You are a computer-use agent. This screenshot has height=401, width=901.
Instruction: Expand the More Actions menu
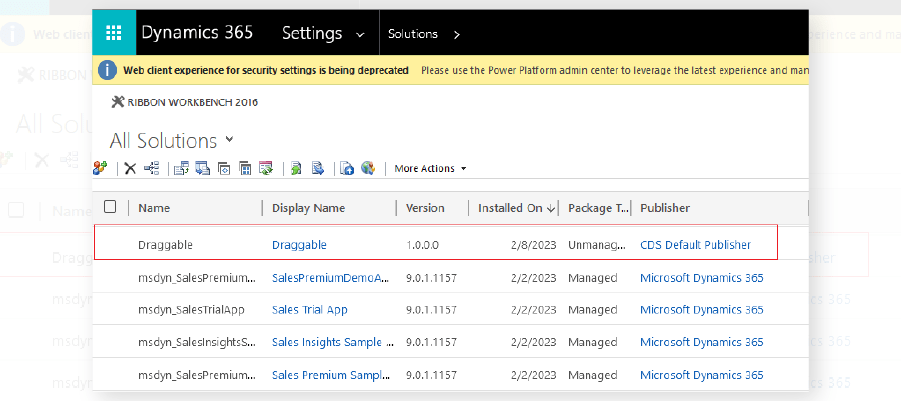[430, 168]
